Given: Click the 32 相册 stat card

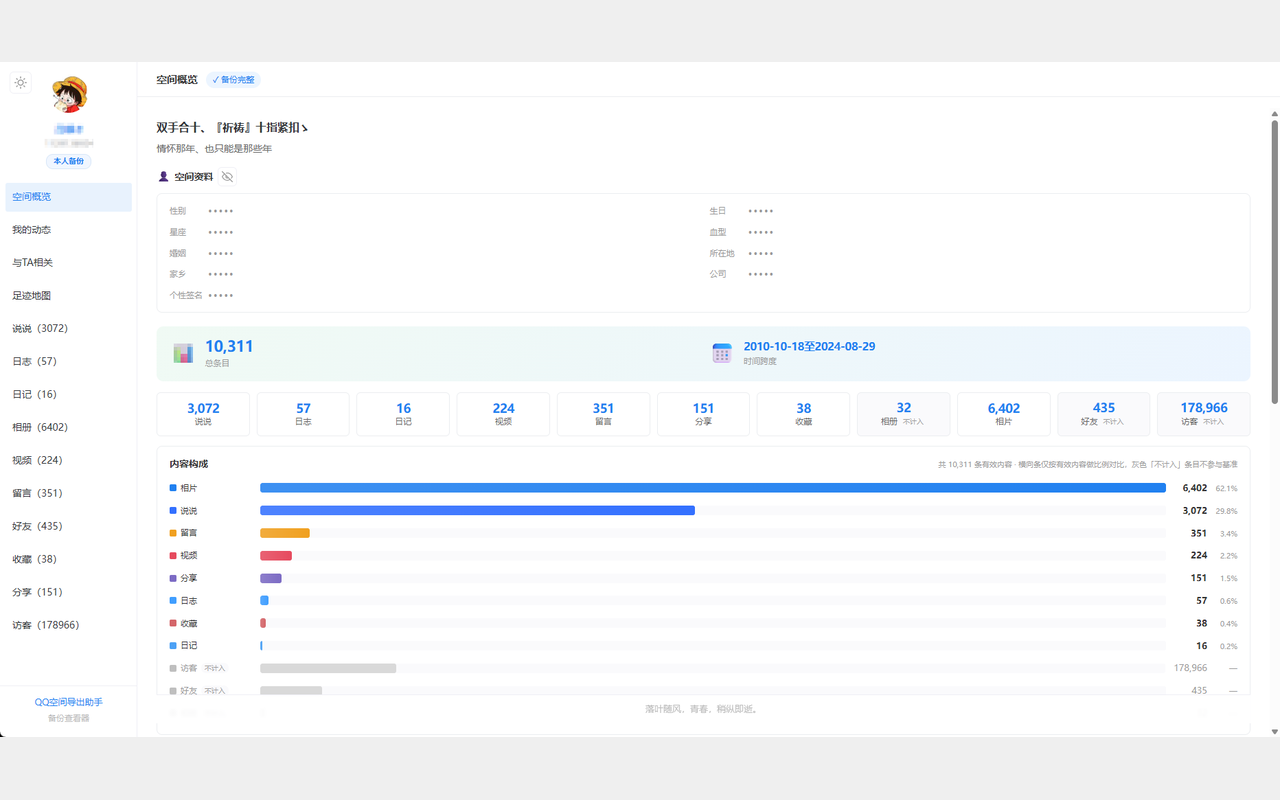Looking at the screenshot, I should (x=903, y=414).
